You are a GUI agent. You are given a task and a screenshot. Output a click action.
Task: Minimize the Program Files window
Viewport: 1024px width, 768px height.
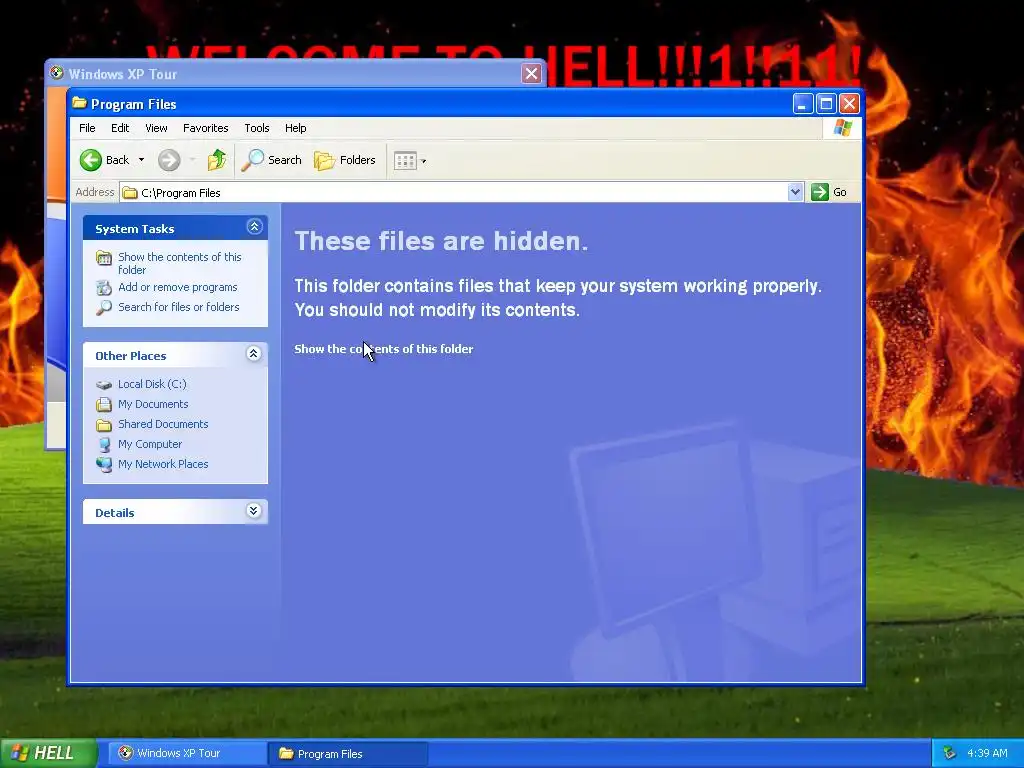803,103
